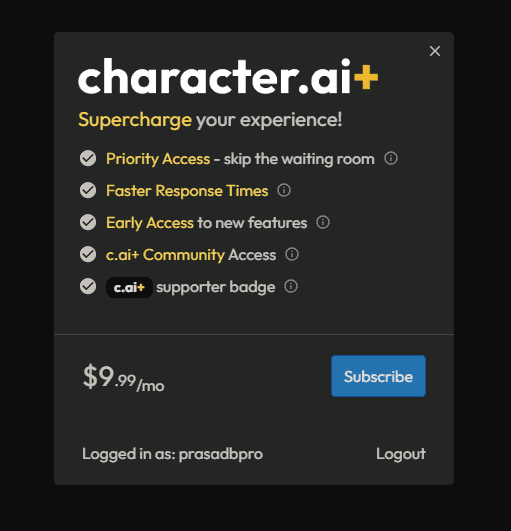Close the character.ai+ subscription dialog
This screenshot has height=531, width=511.
(x=435, y=51)
